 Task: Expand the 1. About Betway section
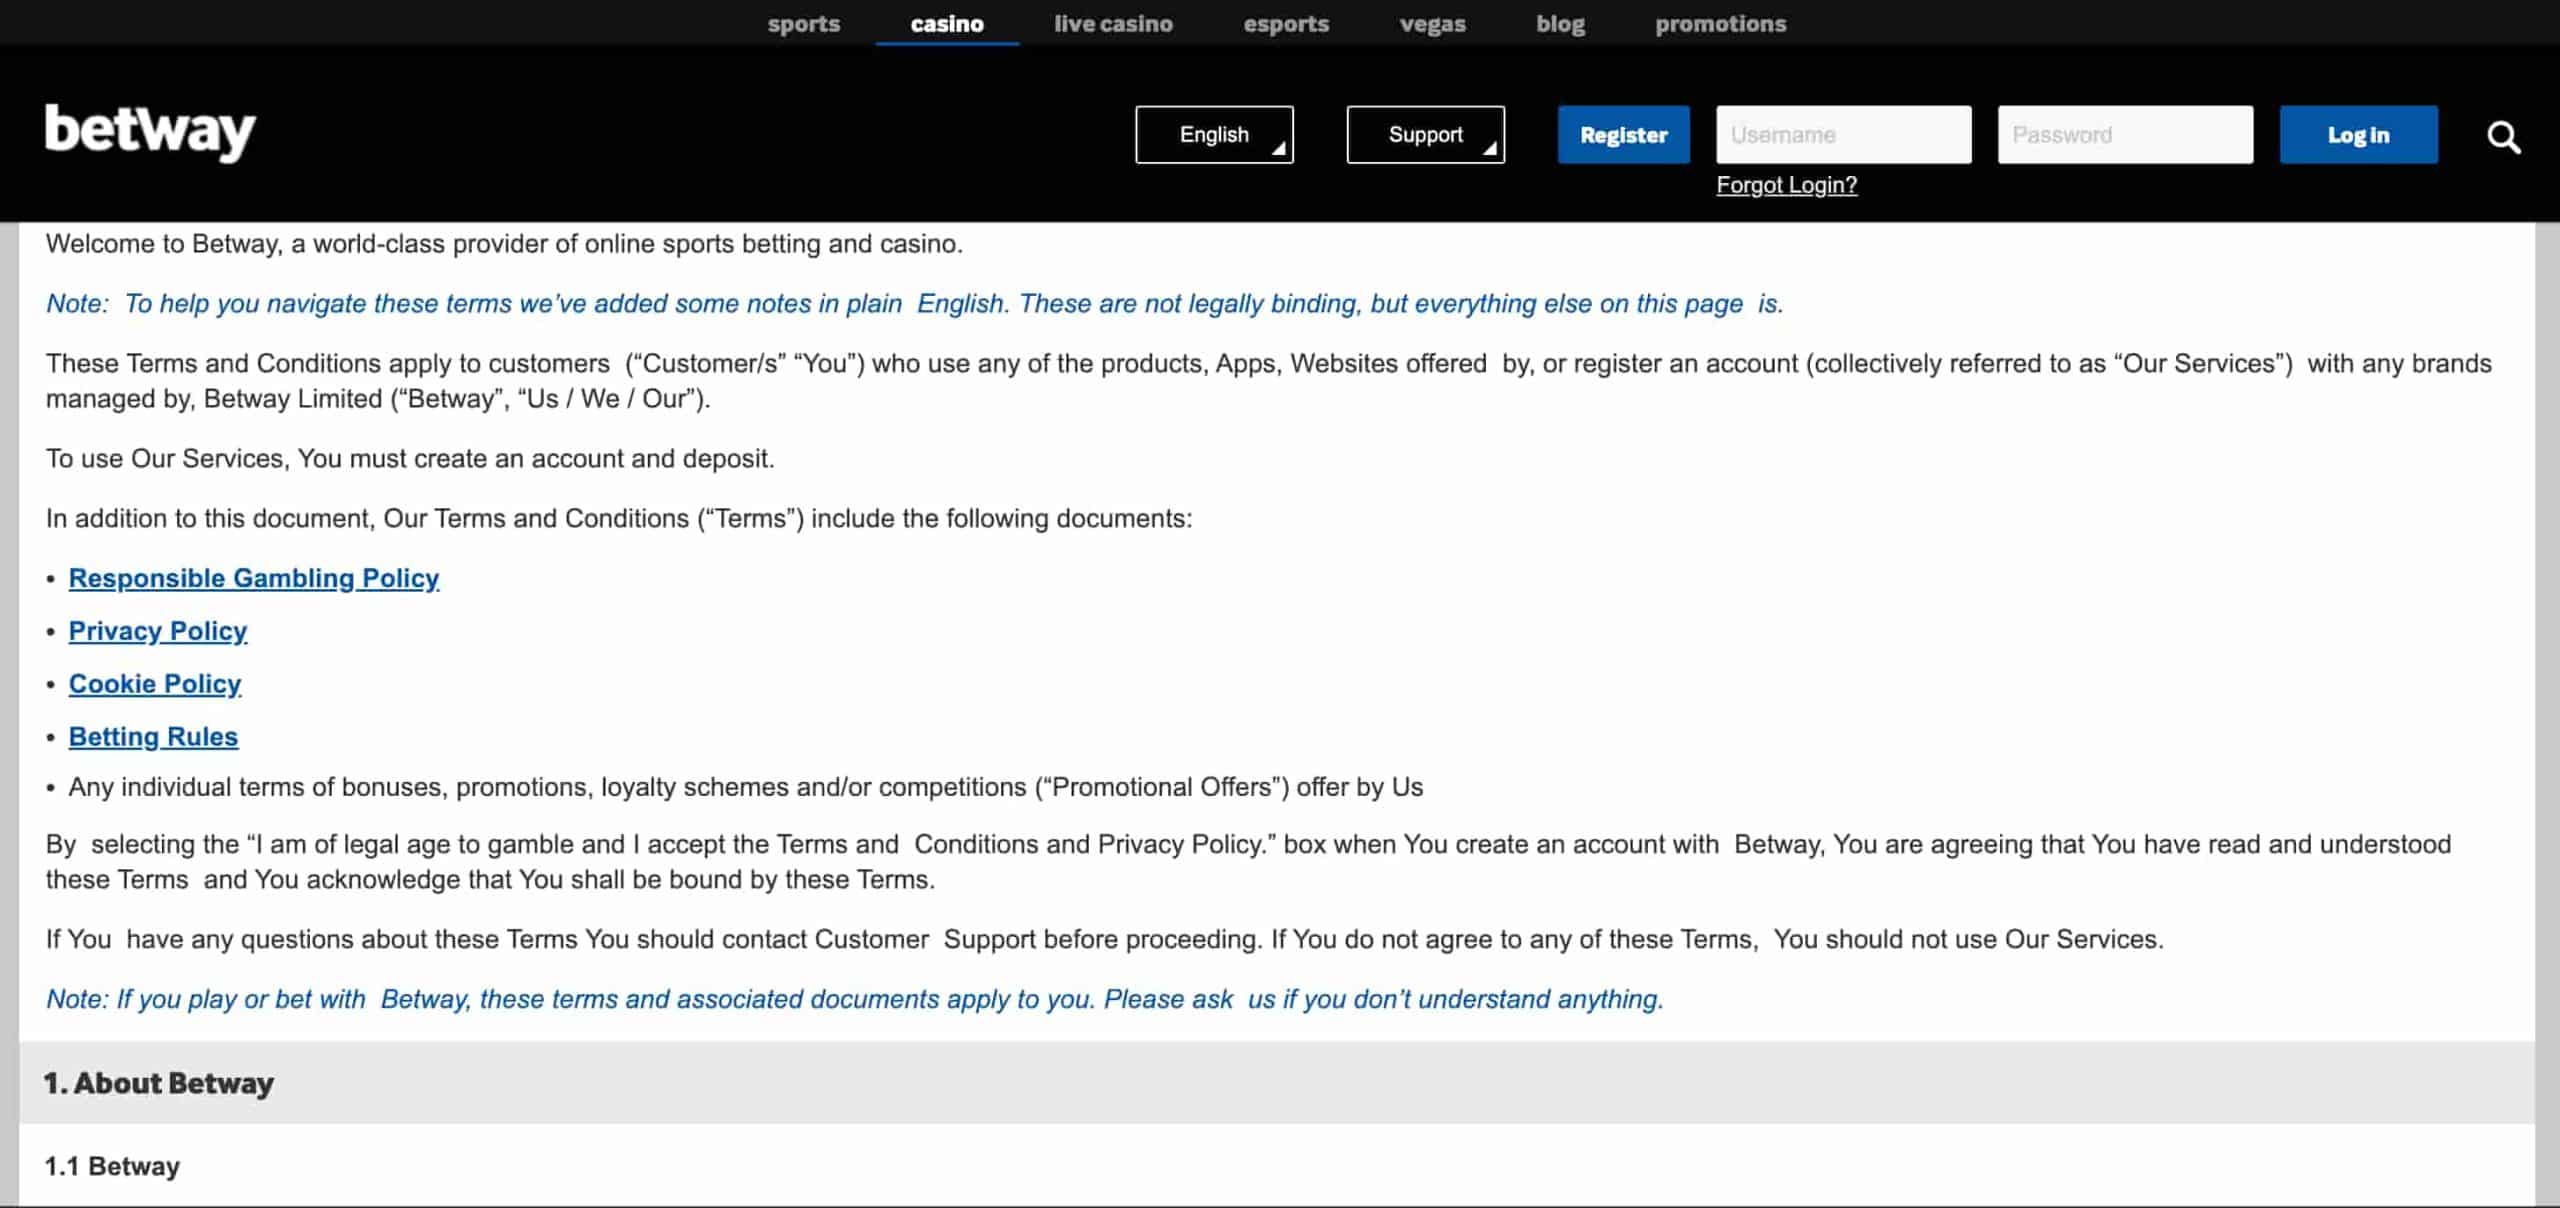point(1276,1082)
